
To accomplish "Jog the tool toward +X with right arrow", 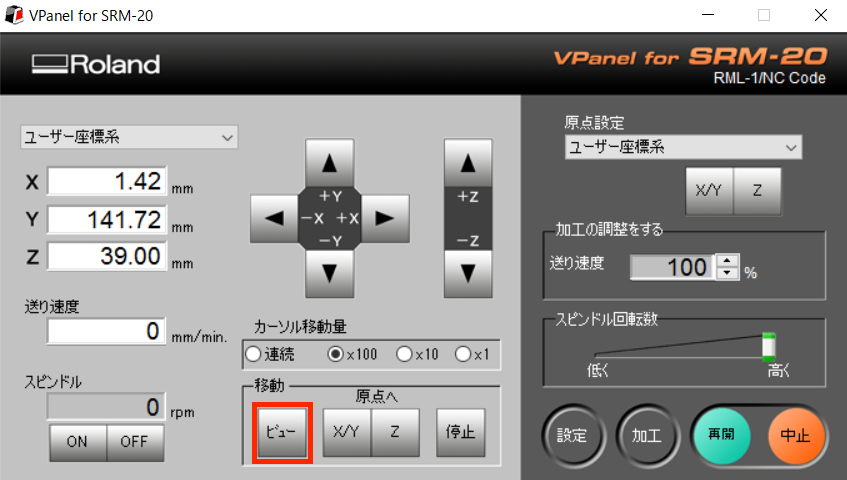I will (x=385, y=219).
